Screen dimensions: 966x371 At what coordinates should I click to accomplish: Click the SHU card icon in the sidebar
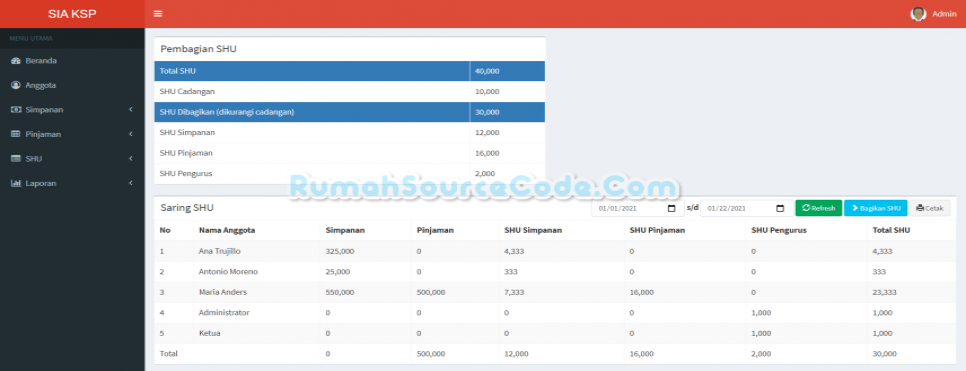16,159
